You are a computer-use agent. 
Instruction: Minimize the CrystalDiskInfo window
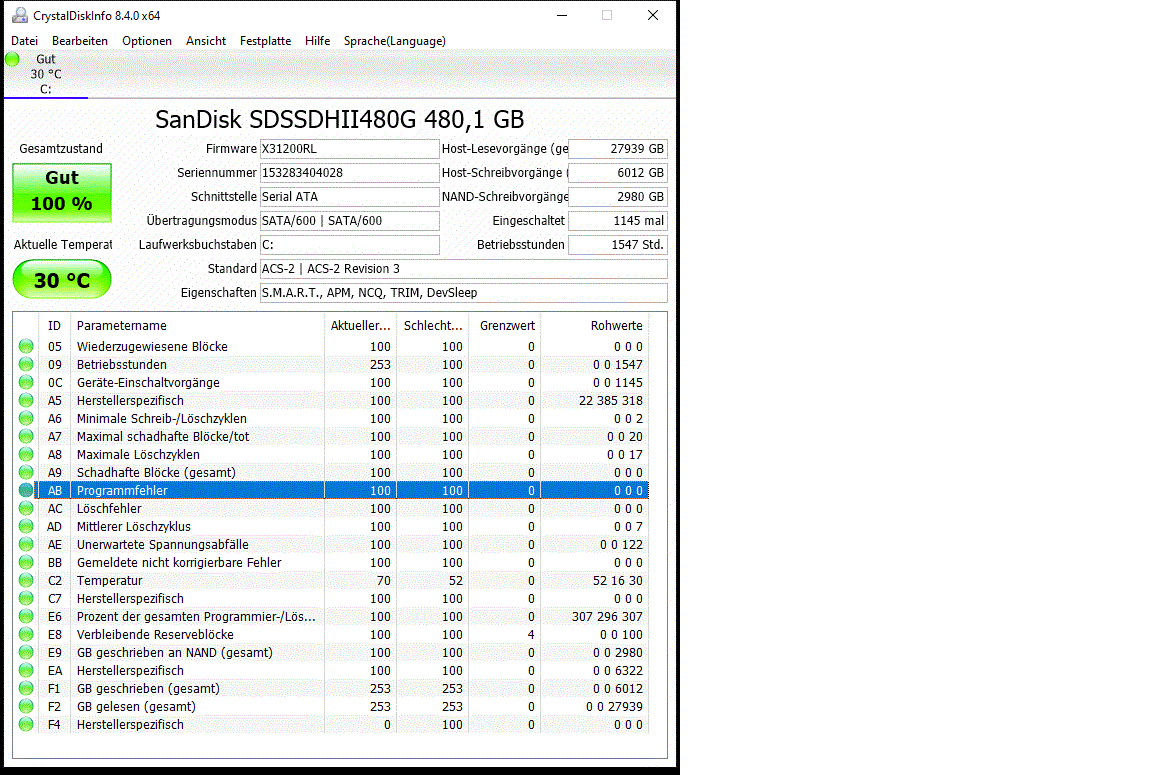click(562, 15)
